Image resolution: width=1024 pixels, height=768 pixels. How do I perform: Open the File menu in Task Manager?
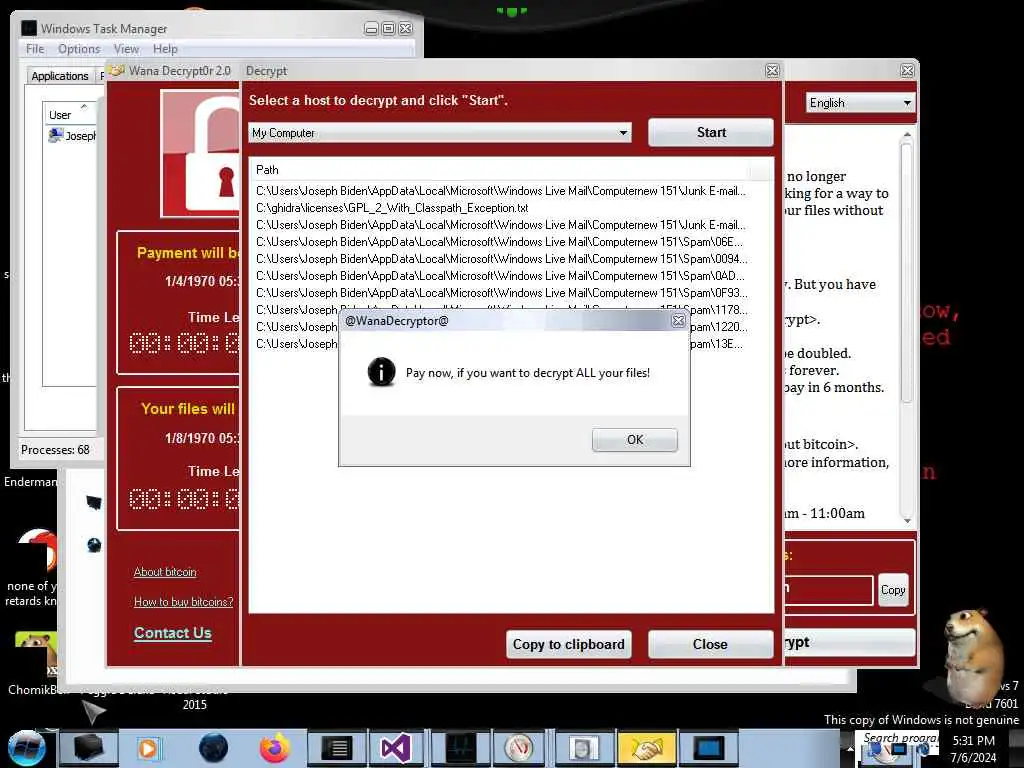click(35, 49)
